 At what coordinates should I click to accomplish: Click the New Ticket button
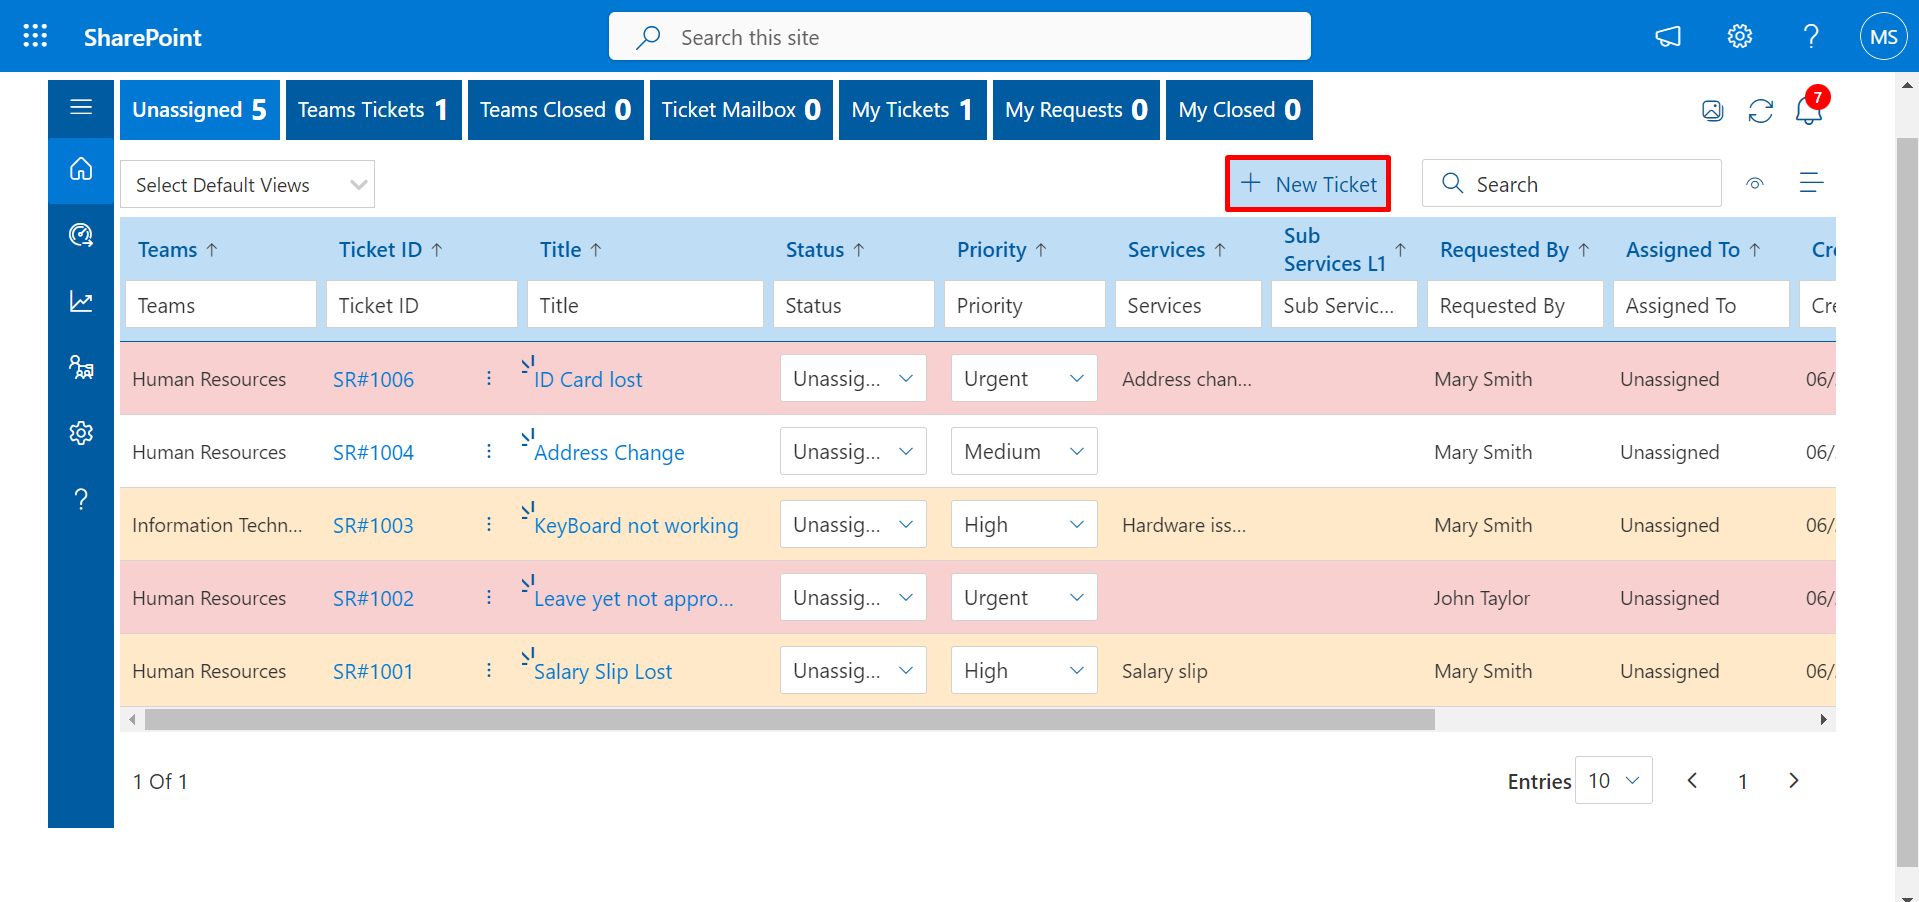1308,183
